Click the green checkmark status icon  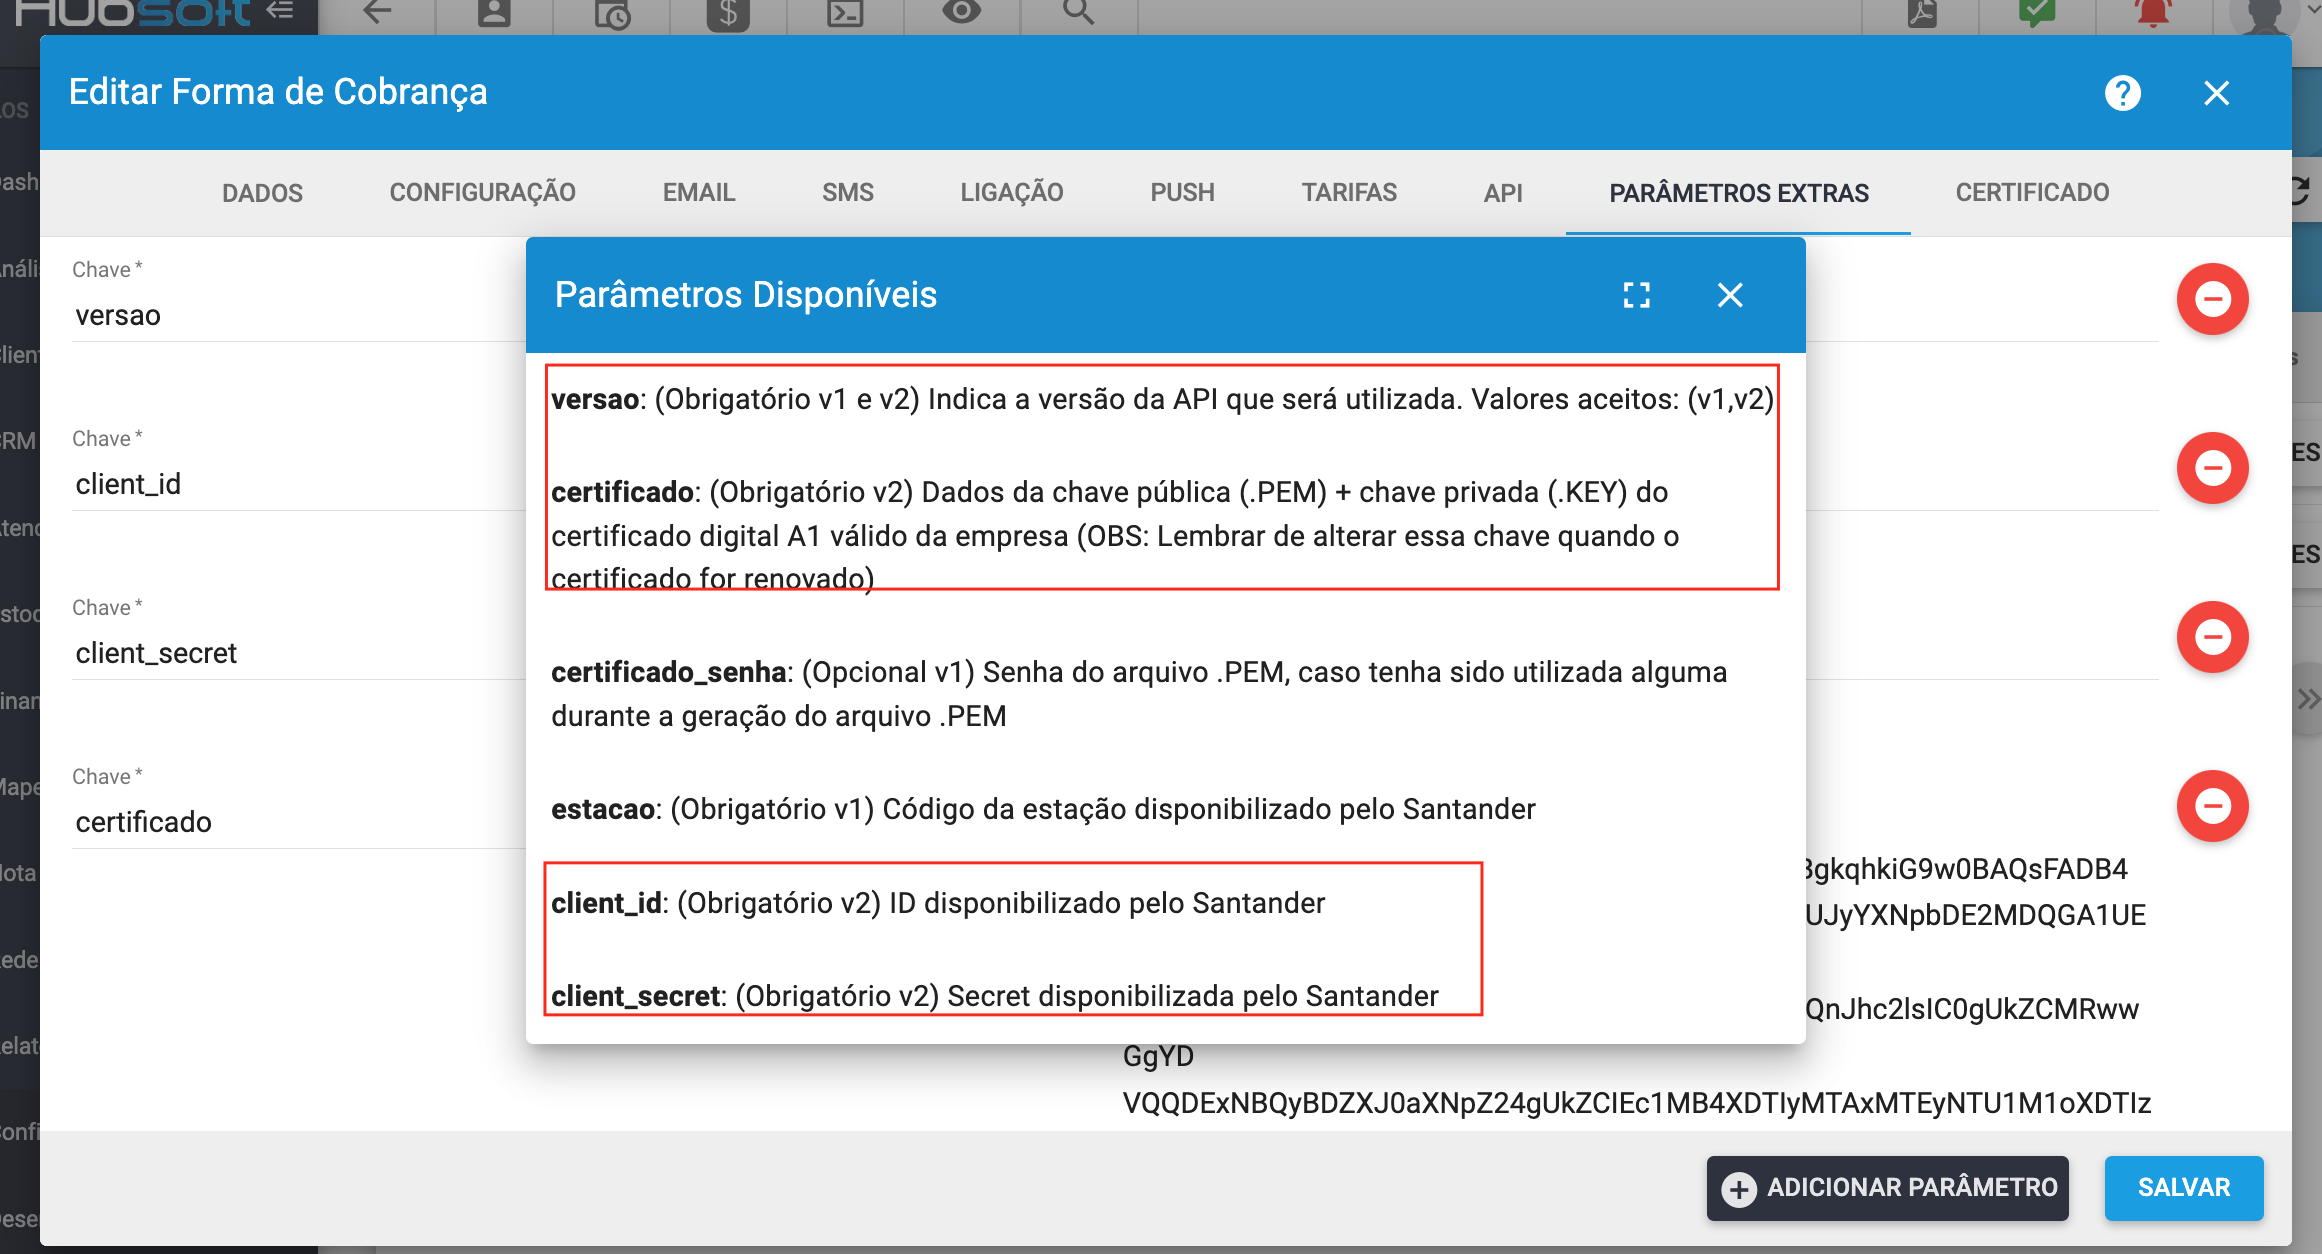click(x=2037, y=12)
